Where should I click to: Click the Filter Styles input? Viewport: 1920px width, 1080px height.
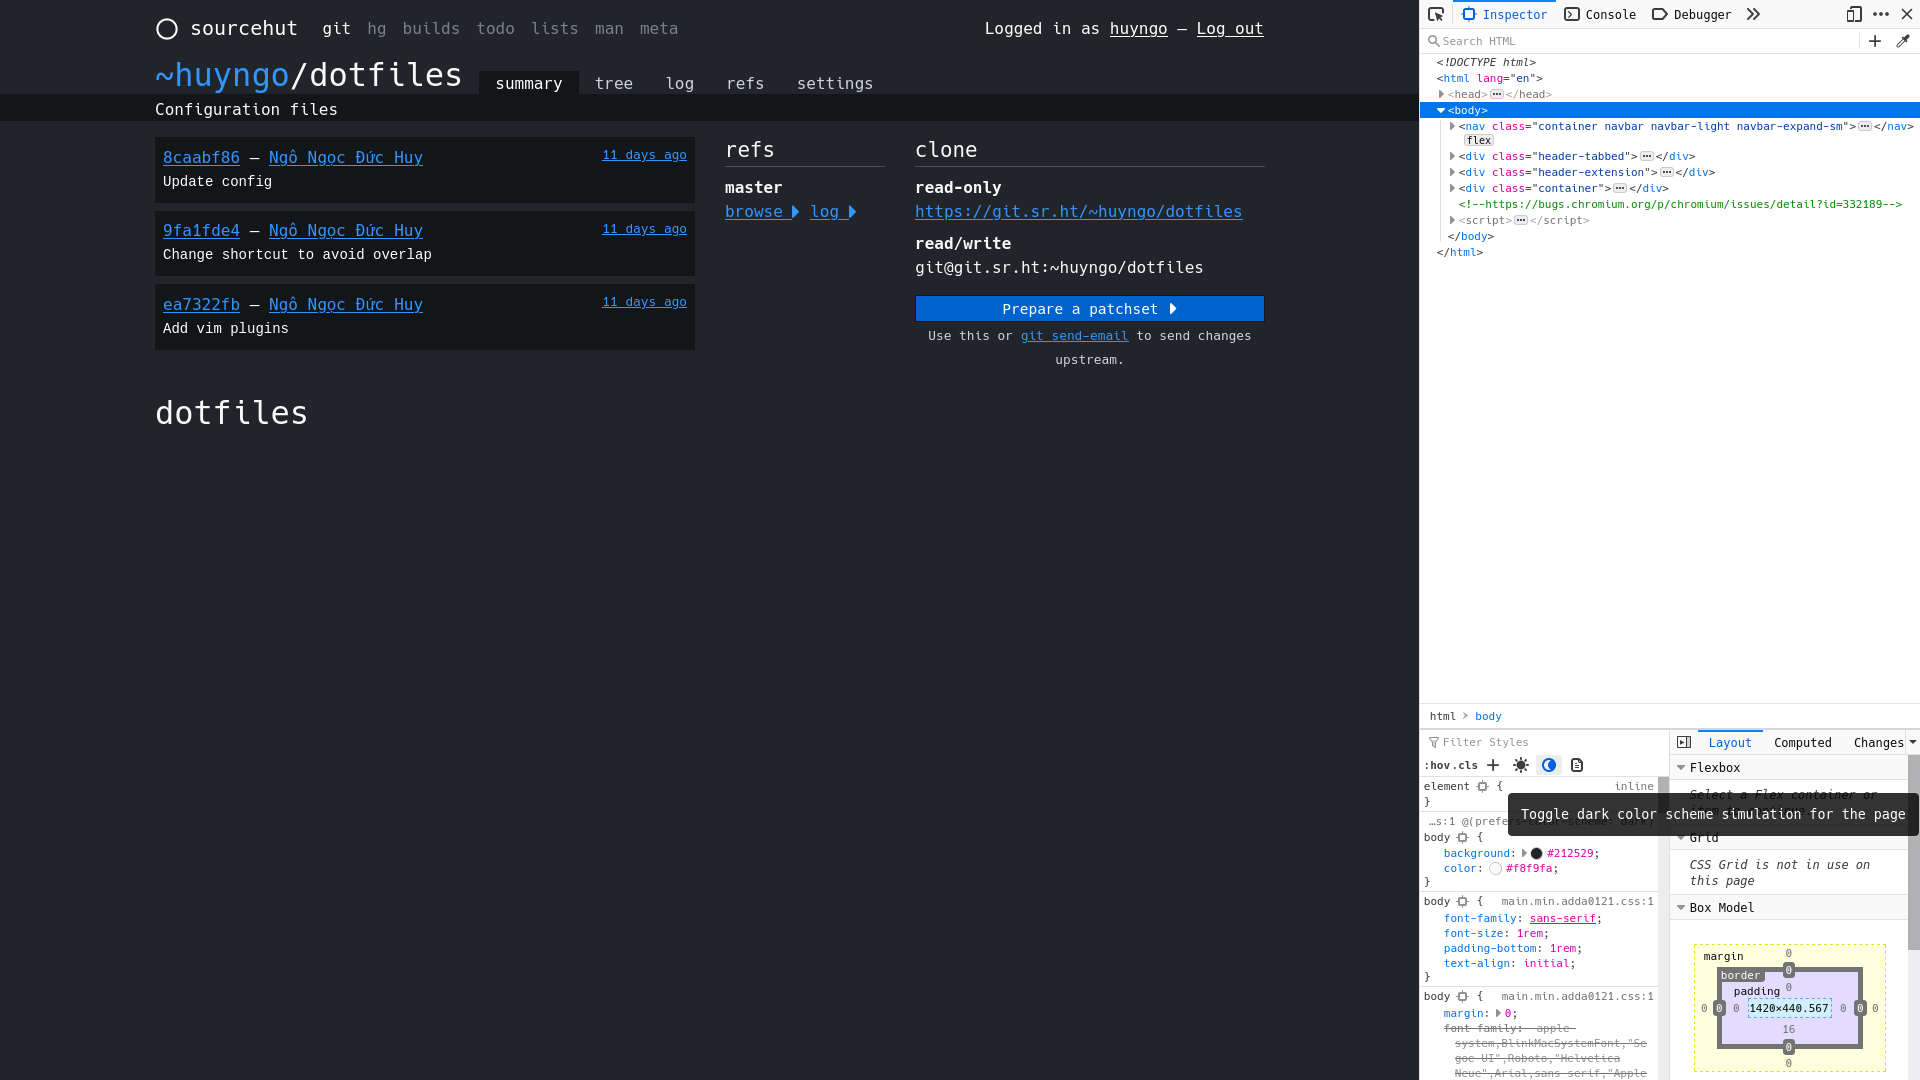coord(1545,742)
